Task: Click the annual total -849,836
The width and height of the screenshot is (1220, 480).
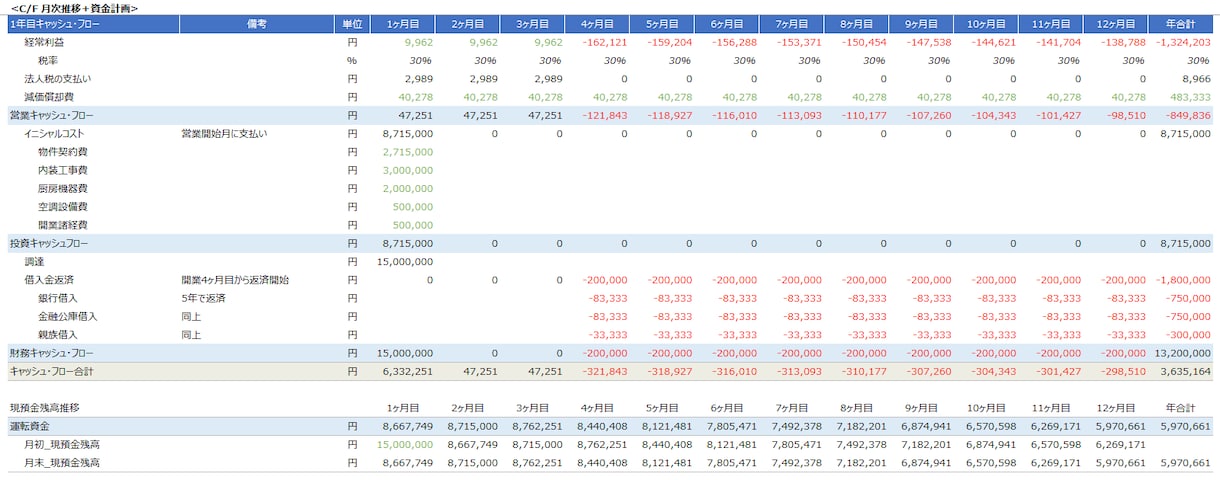Action: pyautogui.click(x=1188, y=115)
